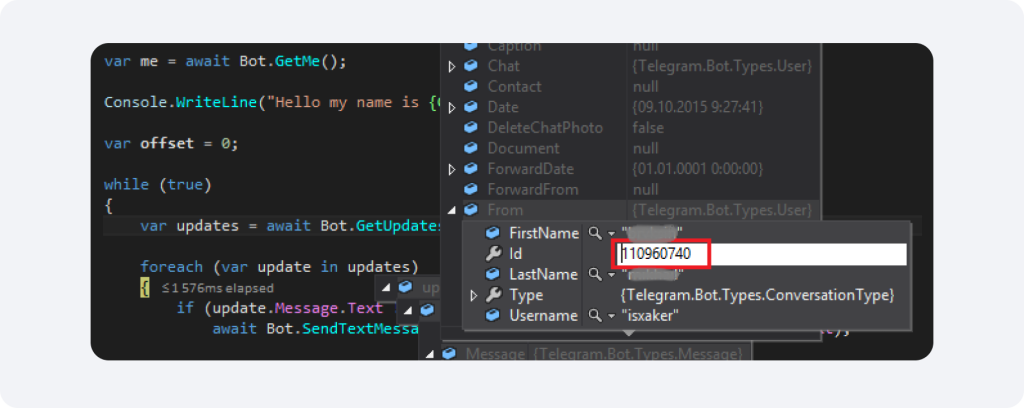The height and width of the screenshot is (408, 1024).
Task: Click the 'offset' variable in code
Action: [x=167, y=144]
